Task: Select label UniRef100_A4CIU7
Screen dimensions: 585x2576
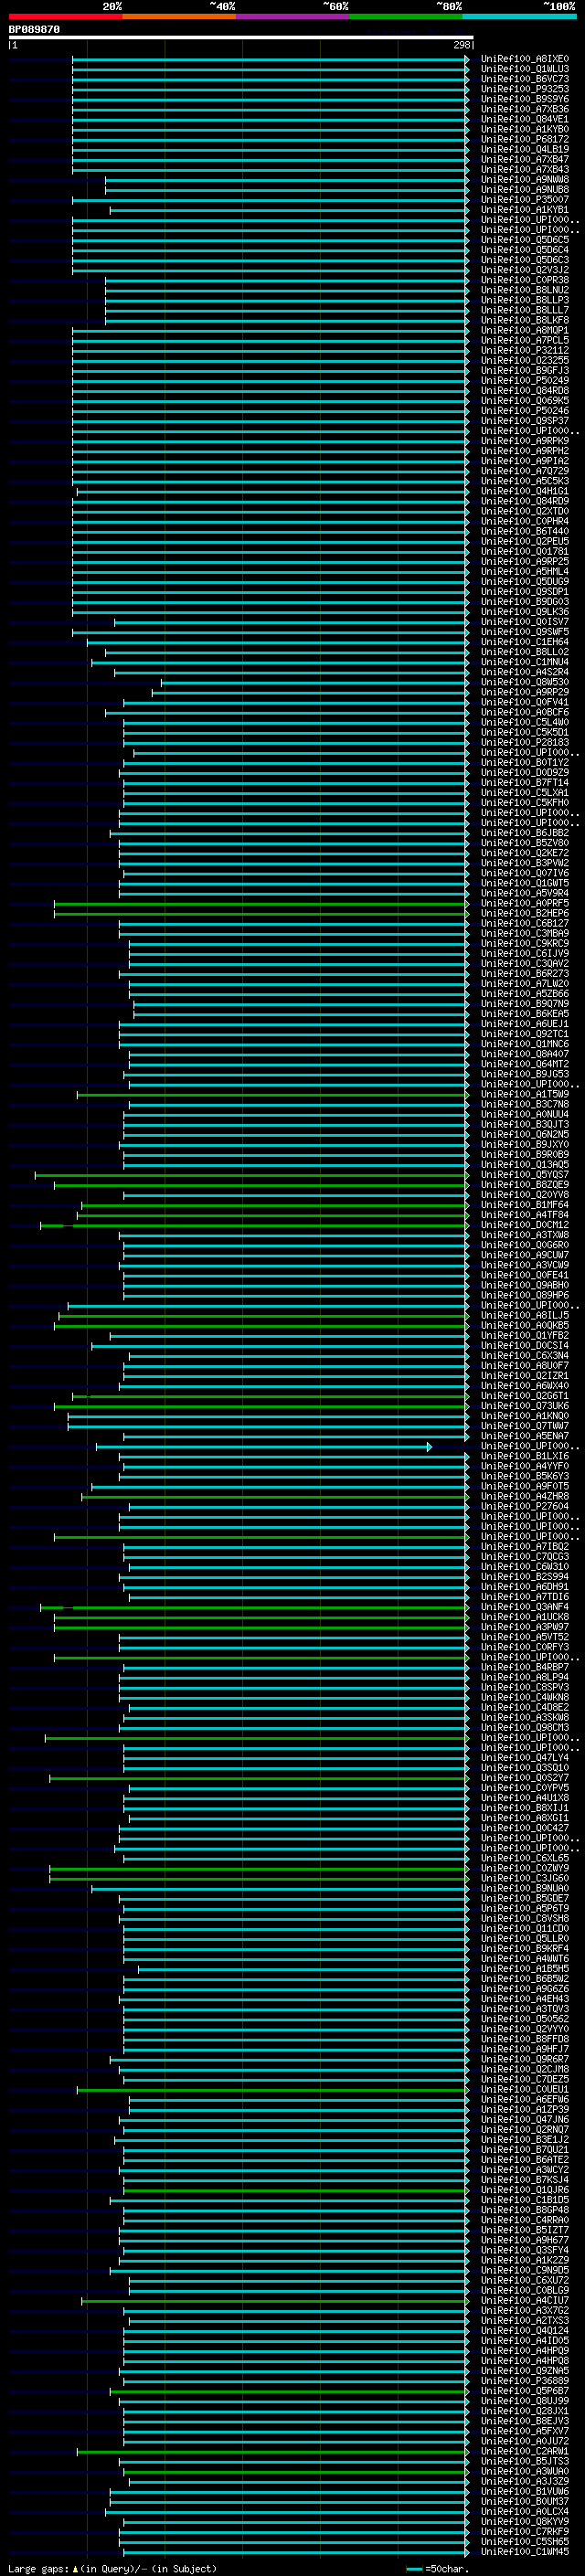Action: [x=525, y=2300]
